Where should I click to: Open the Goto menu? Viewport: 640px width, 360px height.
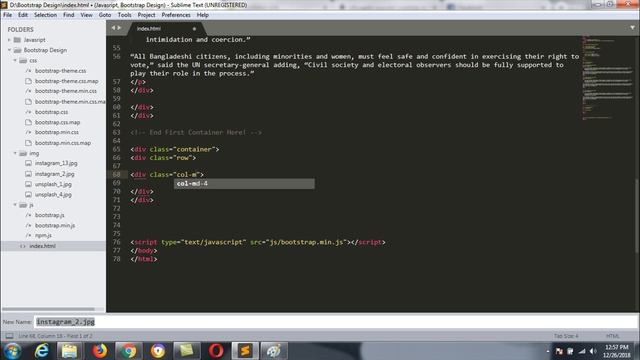[105, 15]
